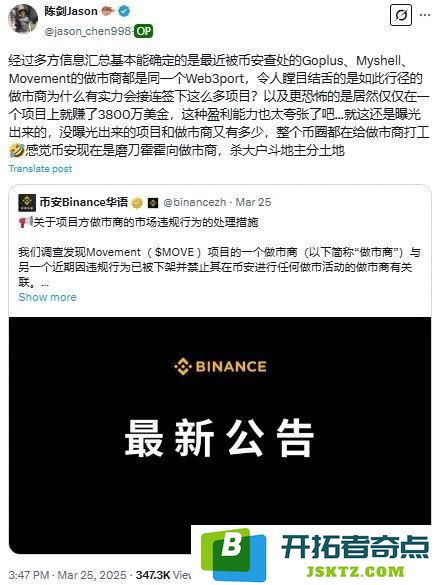Viewport: 441px width, 585px height.
Task: Click the Binance affiliate square badge
Action: [153, 203]
